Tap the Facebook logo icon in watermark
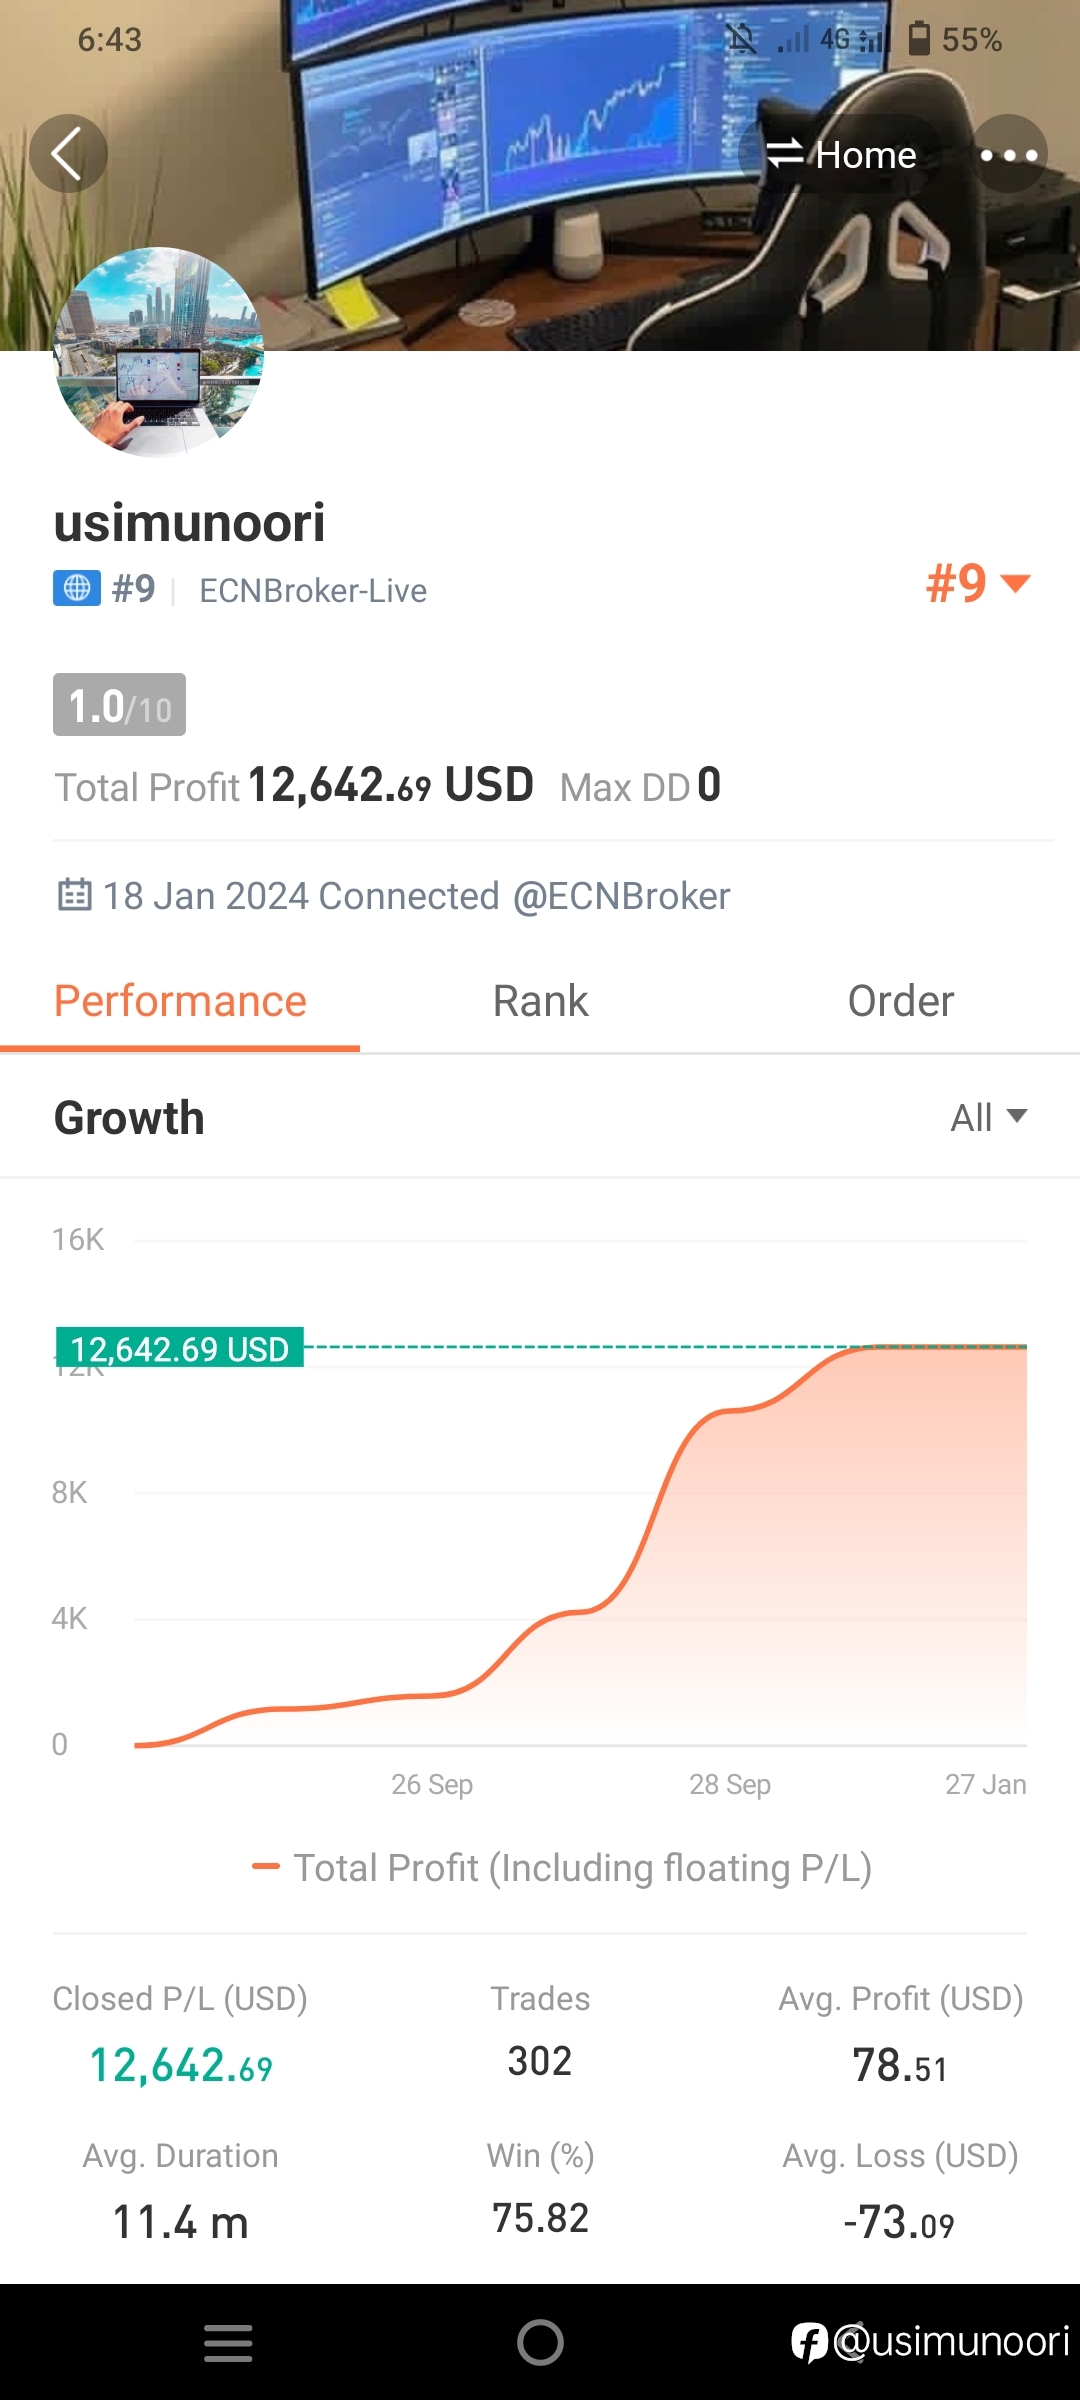This screenshot has height=2400, width=1080. [809, 2343]
